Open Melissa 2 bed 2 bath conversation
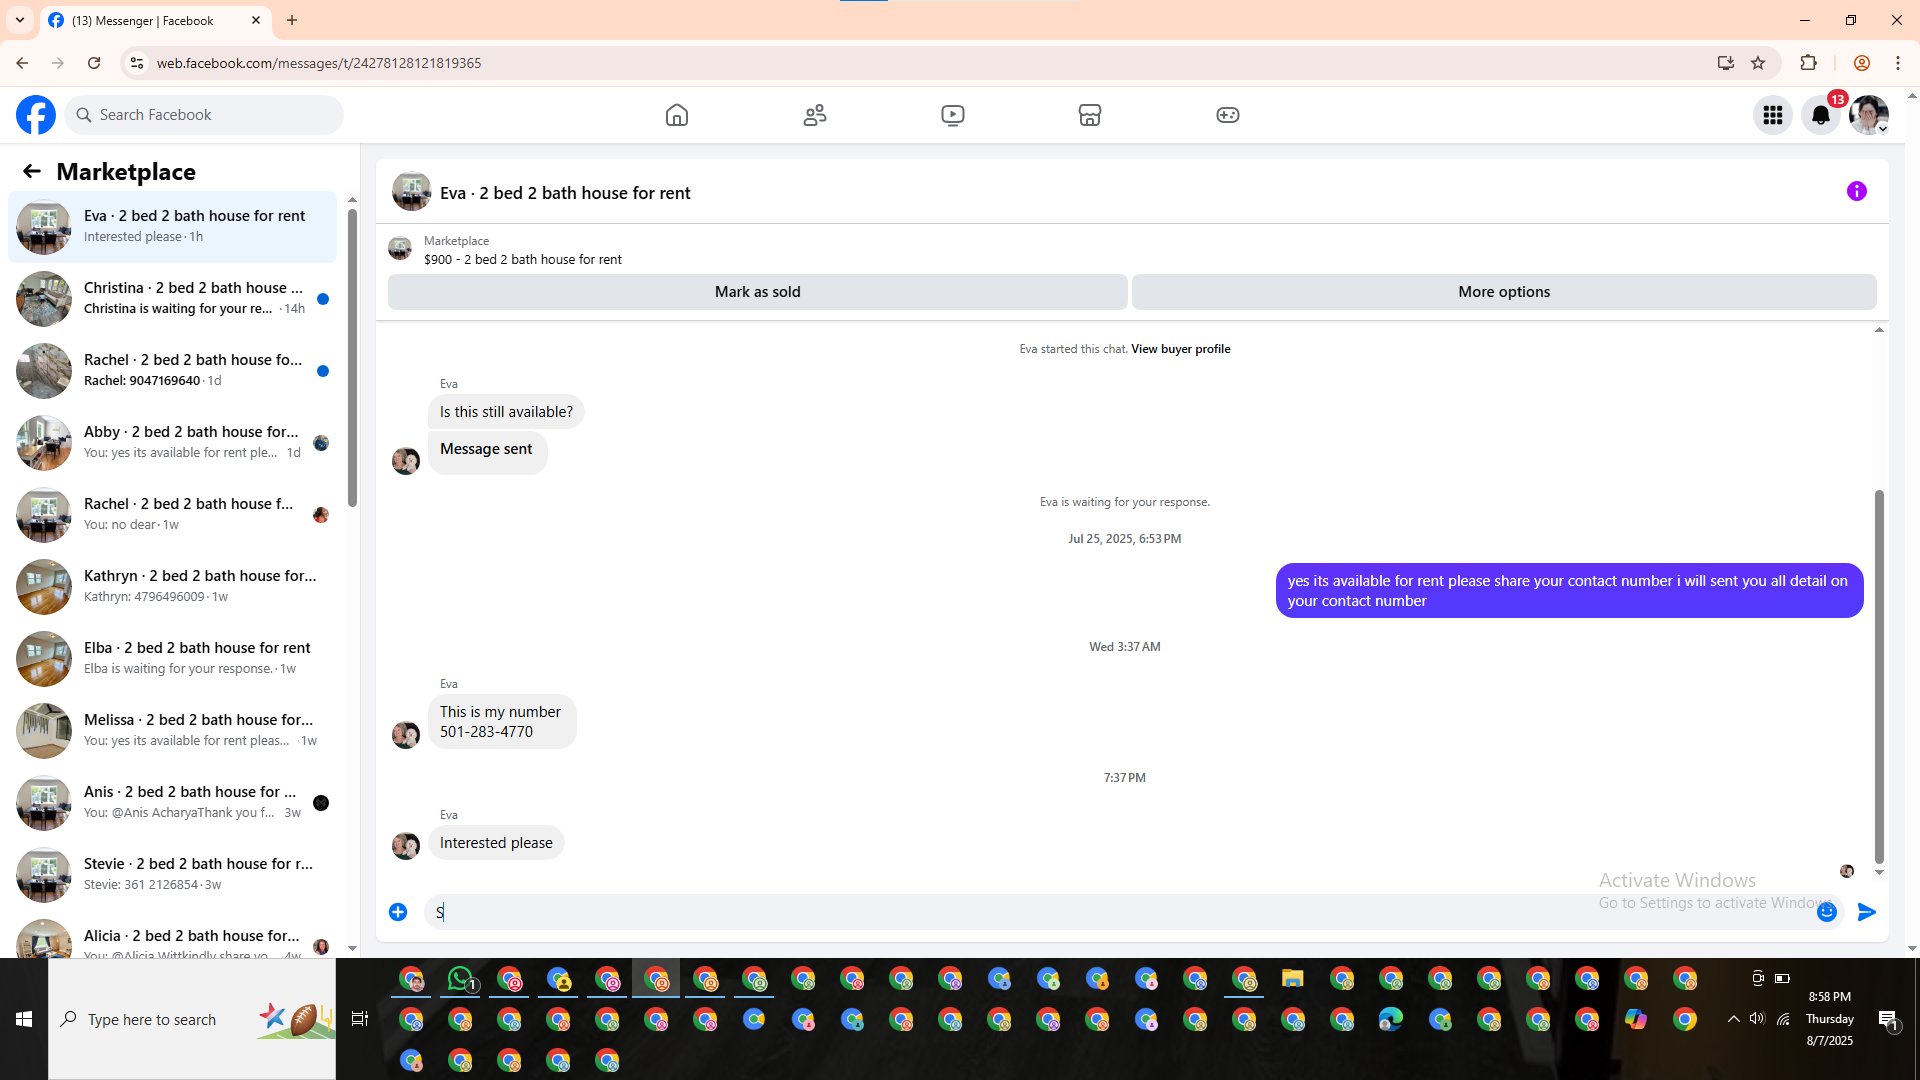This screenshot has width=1920, height=1080. (x=172, y=731)
